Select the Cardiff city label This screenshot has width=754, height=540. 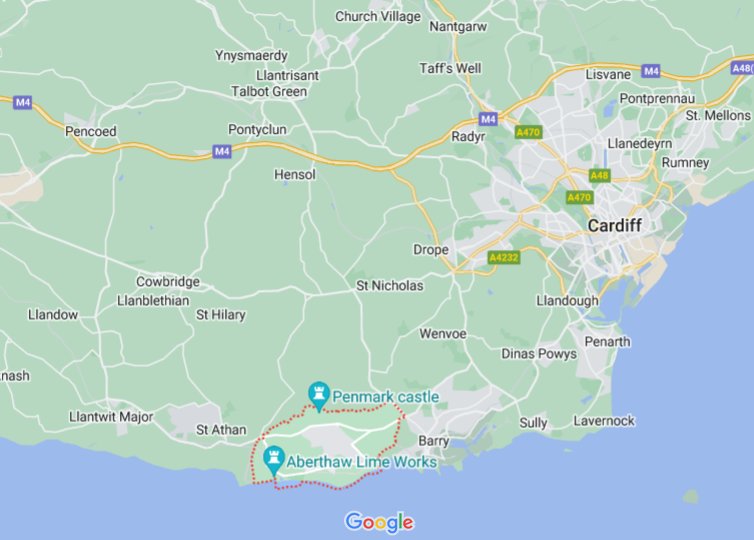(x=615, y=226)
